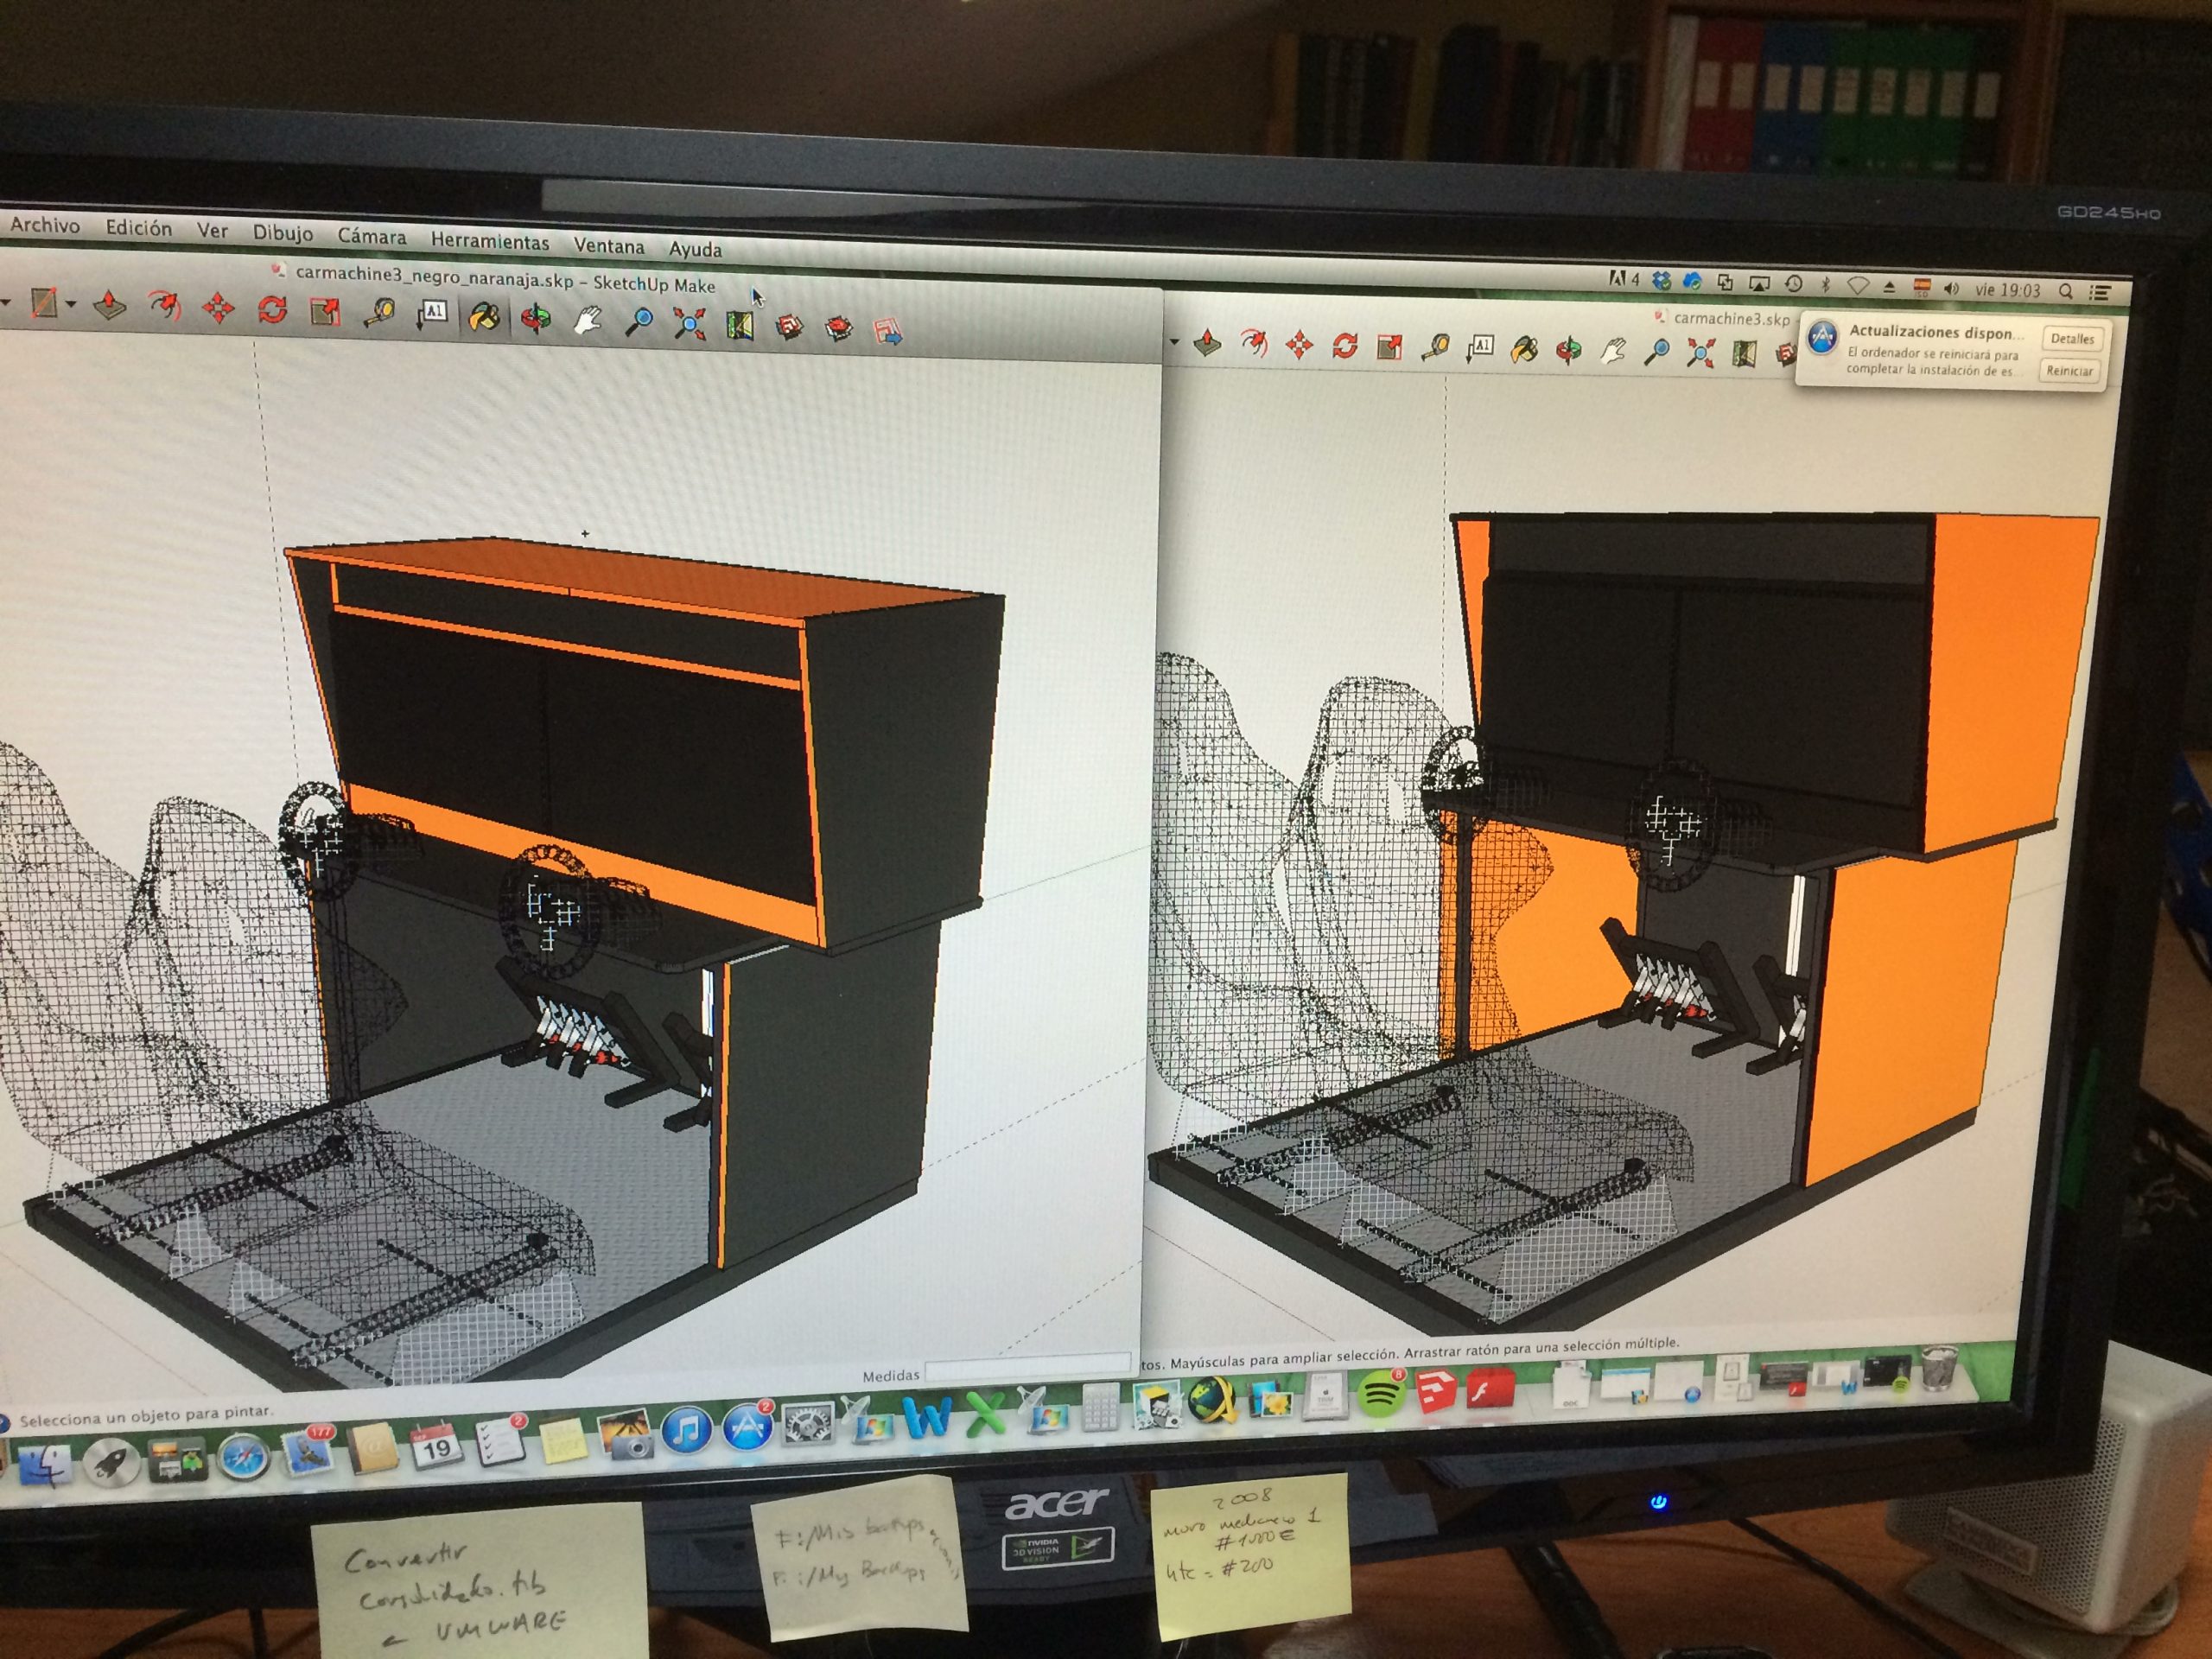The height and width of the screenshot is (1659, 2212).
Task: Open the Herramientas menu
Action: (x=489, y=241)
